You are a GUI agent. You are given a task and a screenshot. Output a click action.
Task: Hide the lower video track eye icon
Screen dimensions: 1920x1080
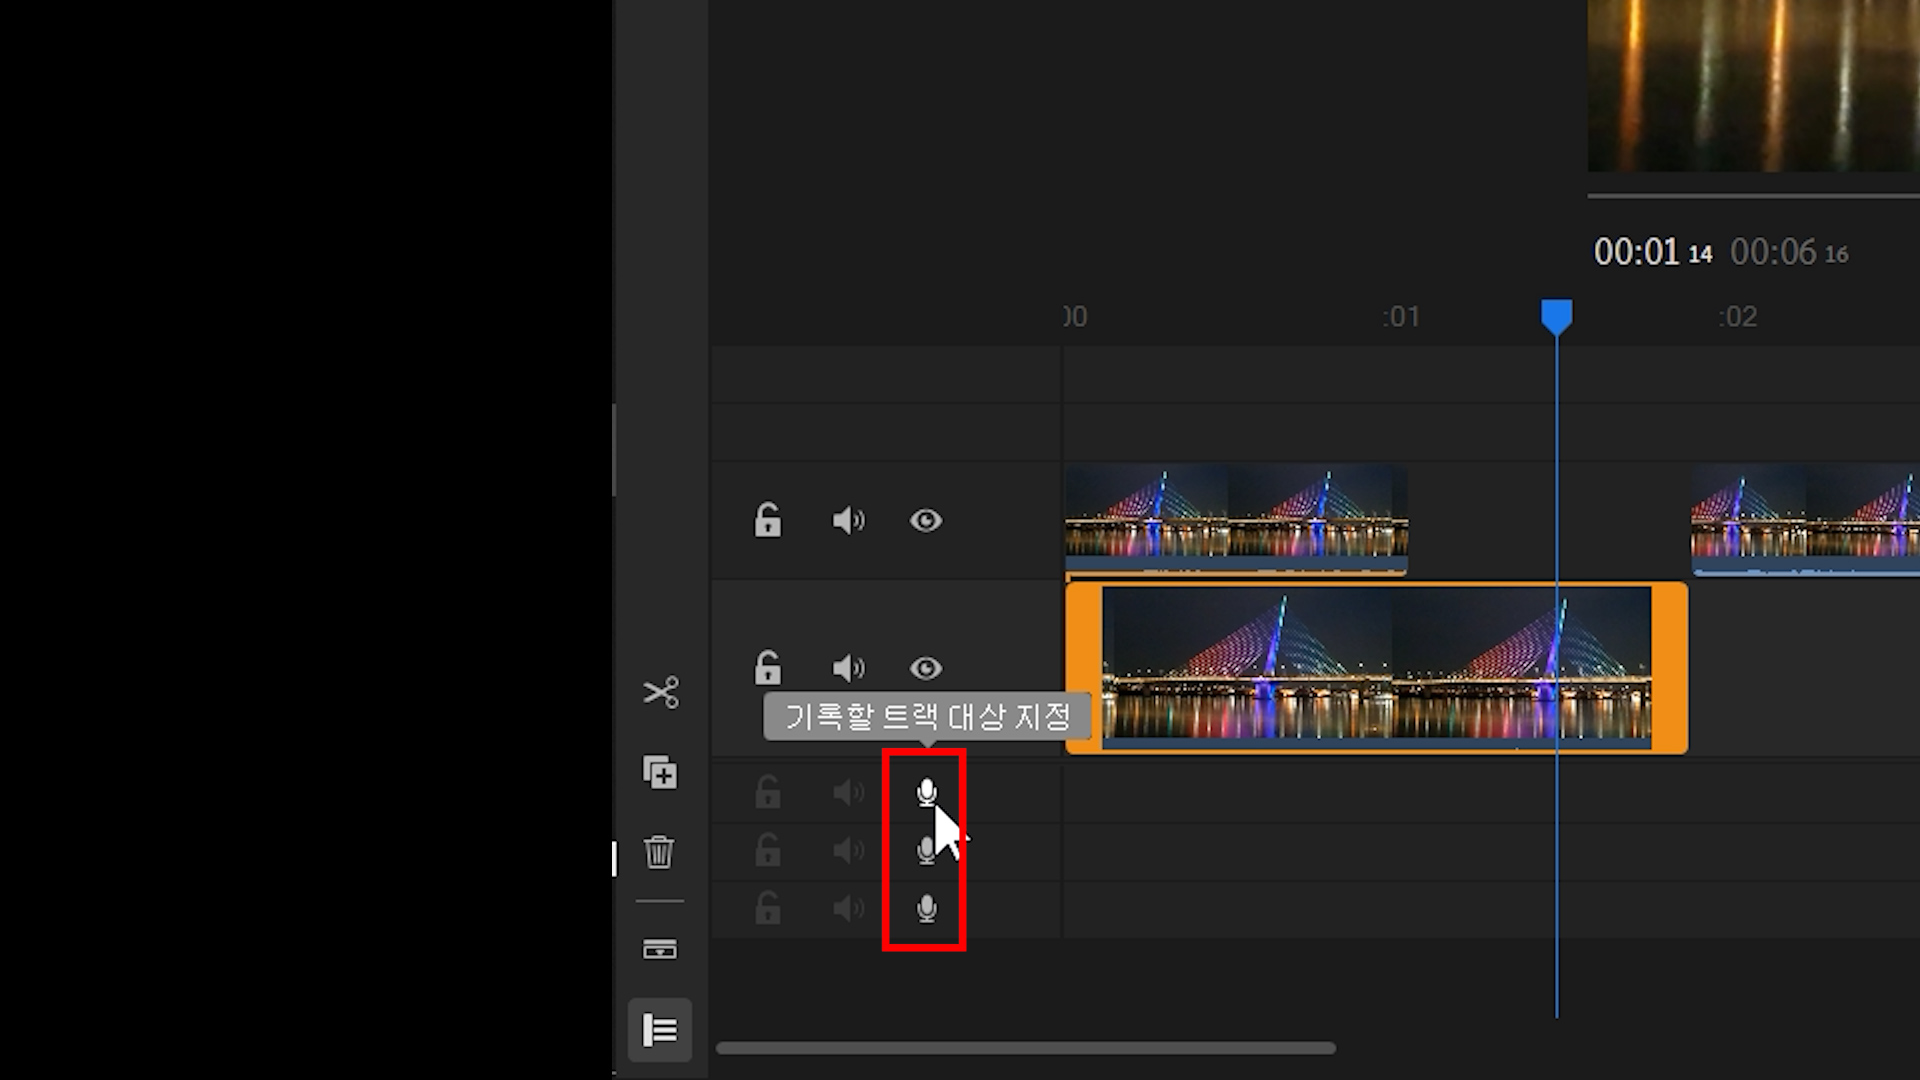pos(925,667)
